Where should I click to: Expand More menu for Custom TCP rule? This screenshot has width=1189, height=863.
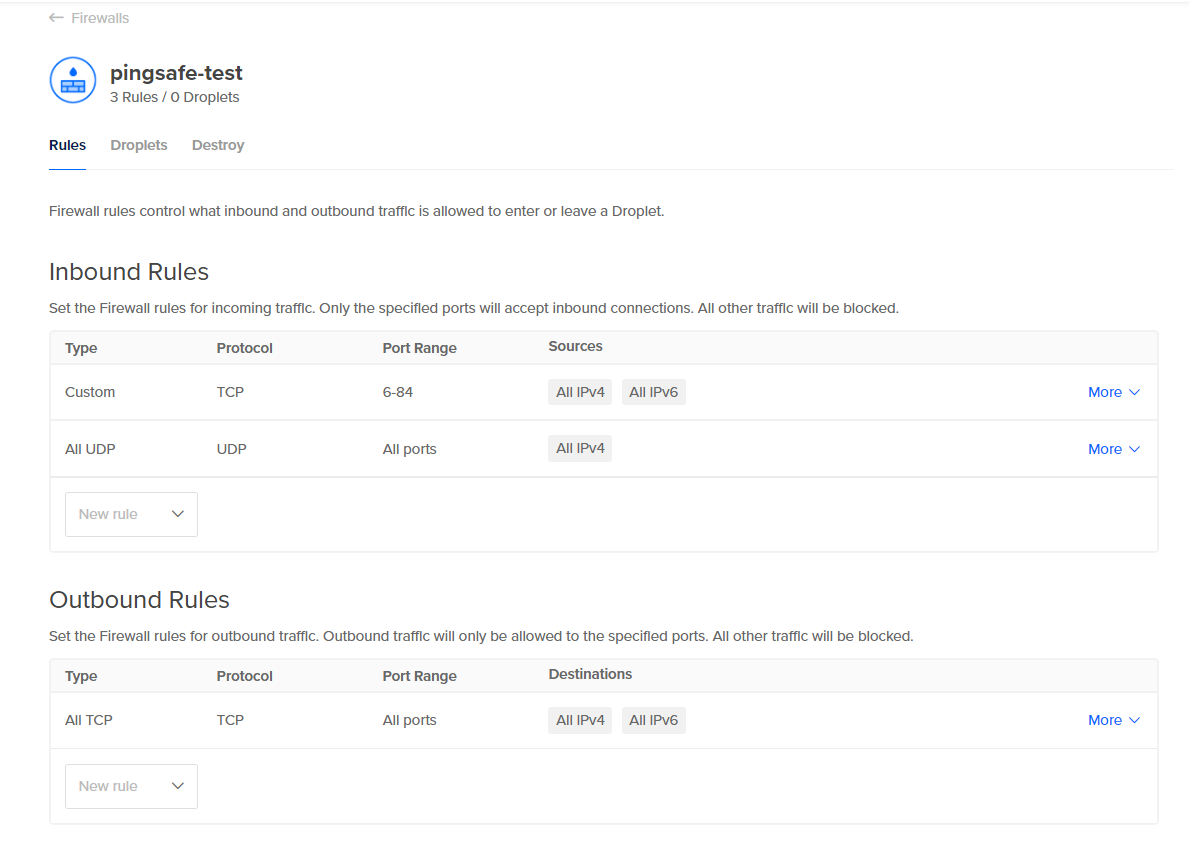click(1113, 392)
